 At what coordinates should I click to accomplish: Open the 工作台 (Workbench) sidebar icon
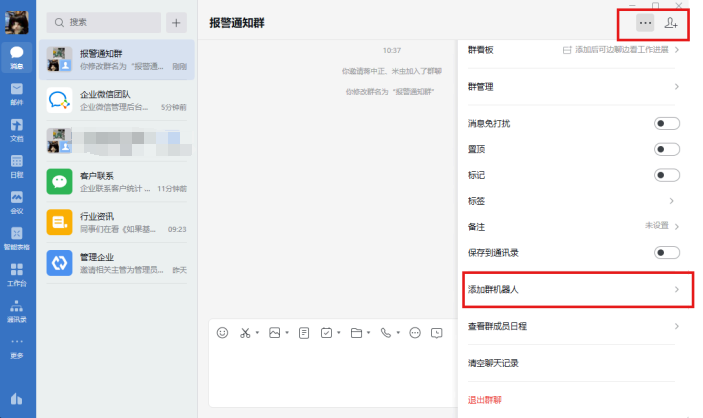[x=17, y=275]
